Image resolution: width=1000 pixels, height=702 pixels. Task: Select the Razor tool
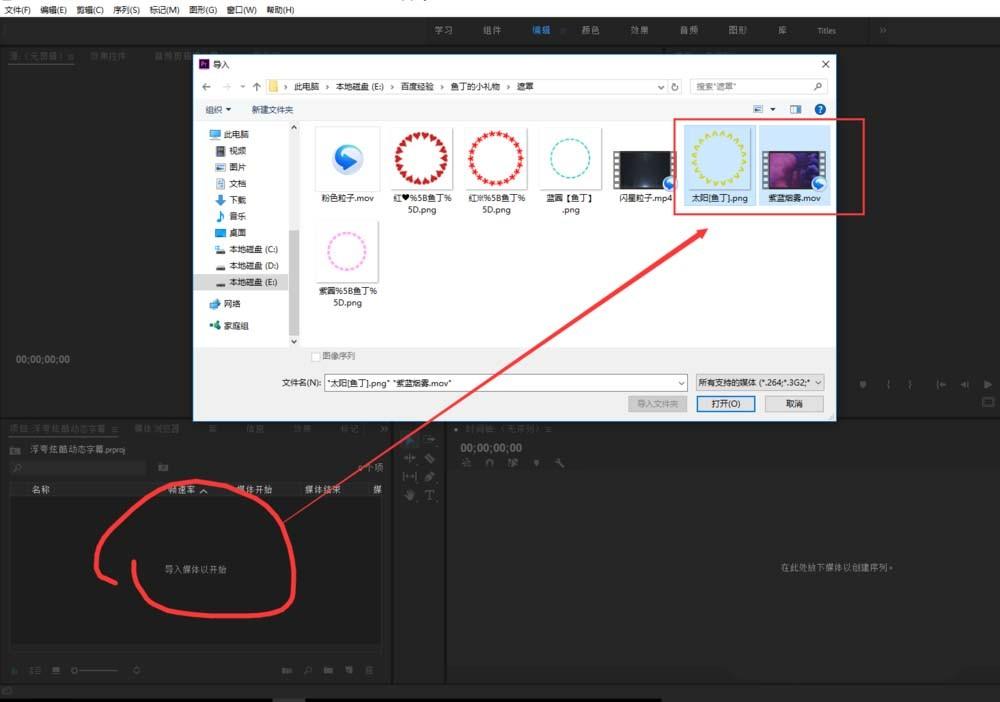point(430,457)
